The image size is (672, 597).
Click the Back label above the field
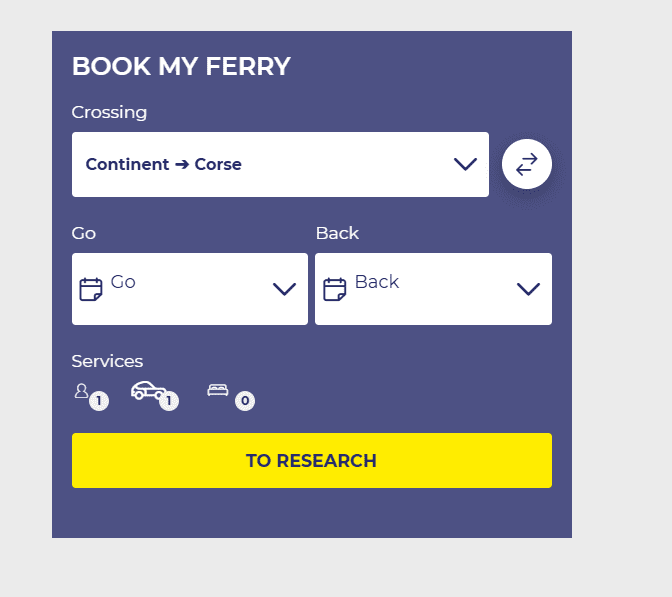pyautogui.click(x=337, y=233)
